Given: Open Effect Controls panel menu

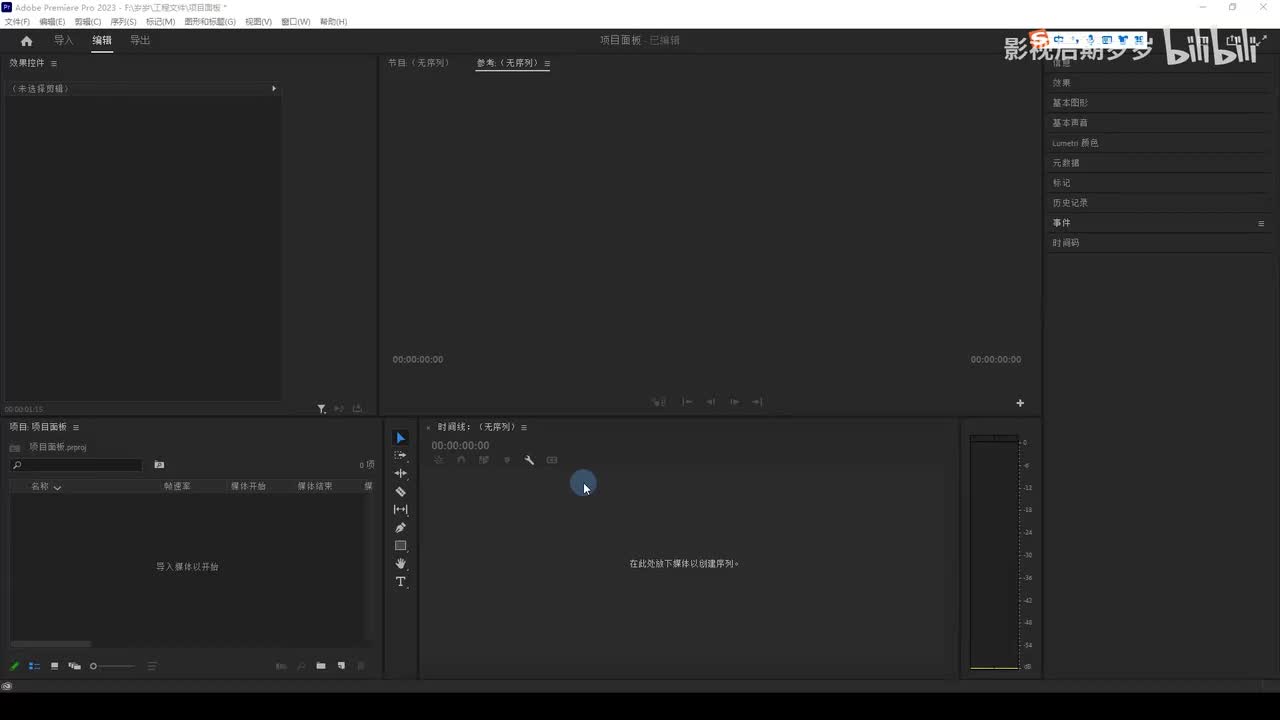Looking at the screenshot, I should 54,63.
